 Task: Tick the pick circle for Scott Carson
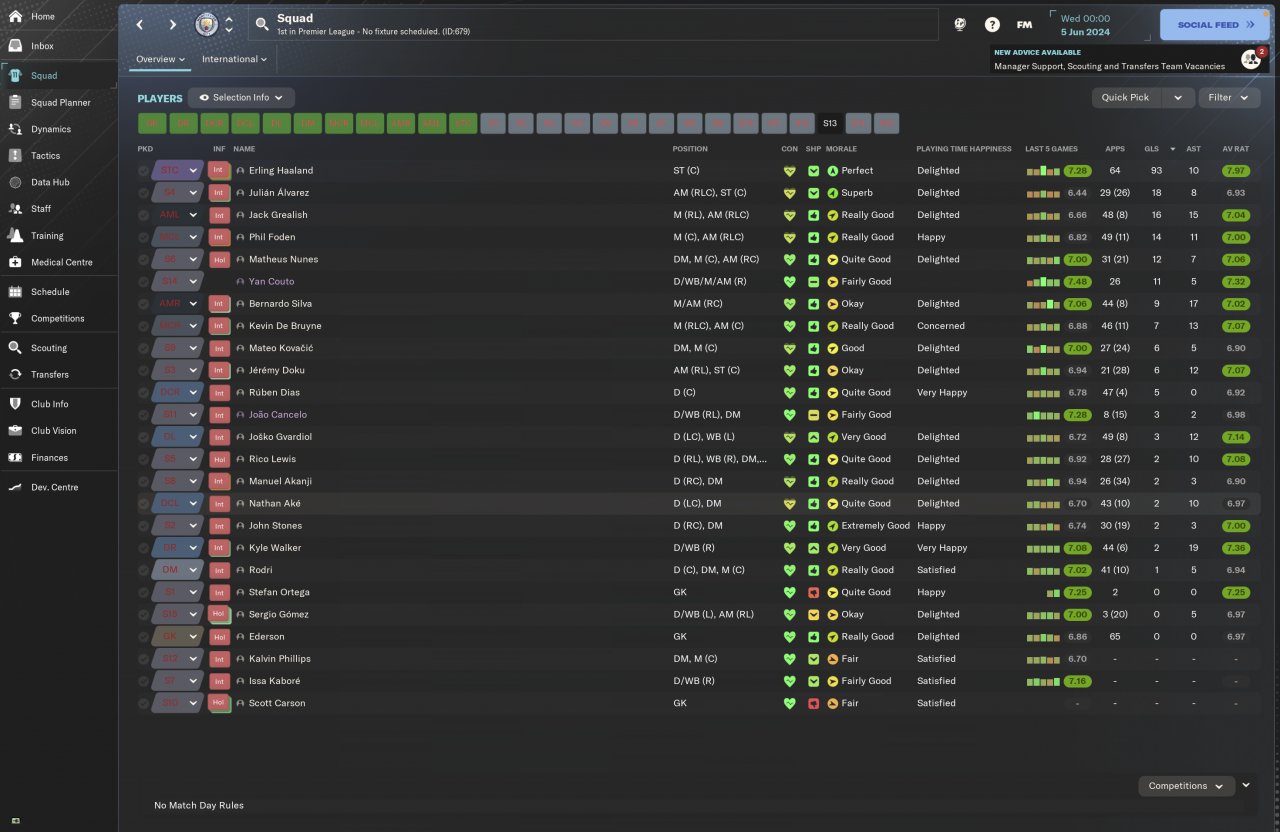click(x=143, y=703)
